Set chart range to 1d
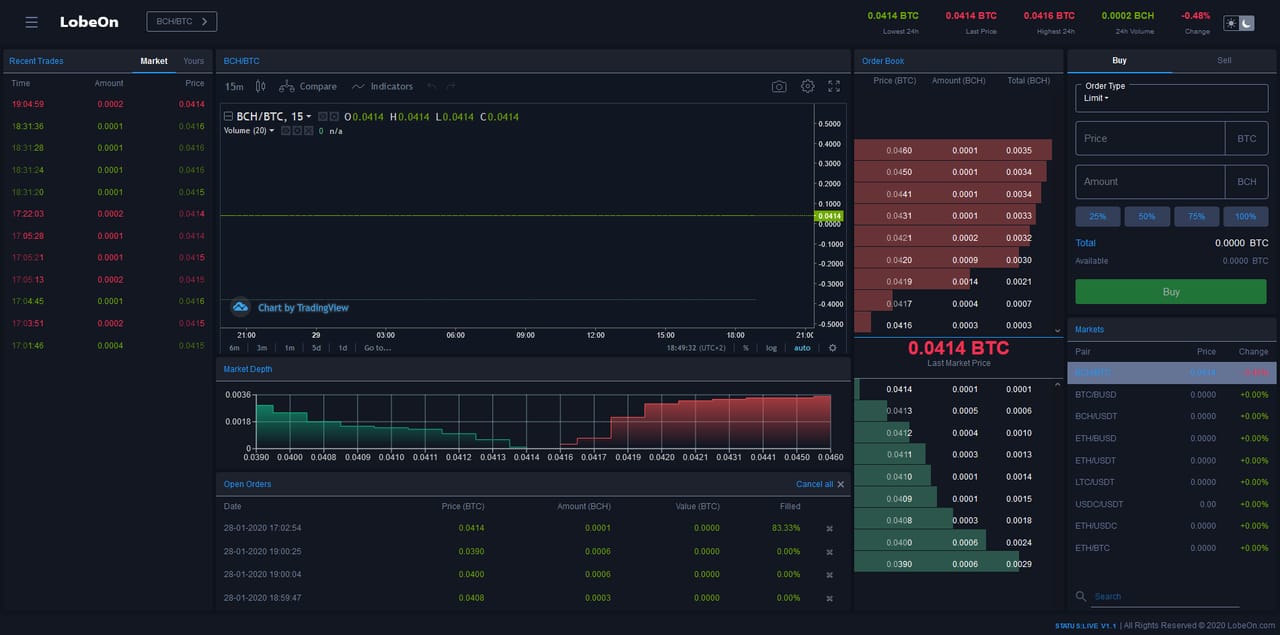 [343, 348]
